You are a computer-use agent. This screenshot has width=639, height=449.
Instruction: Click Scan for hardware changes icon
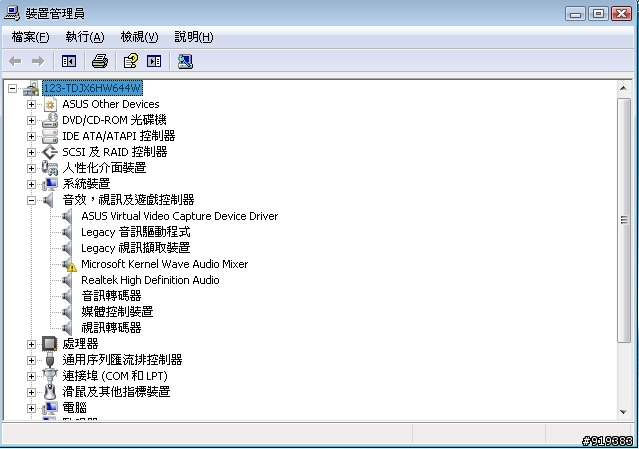[x=185, y=62]
